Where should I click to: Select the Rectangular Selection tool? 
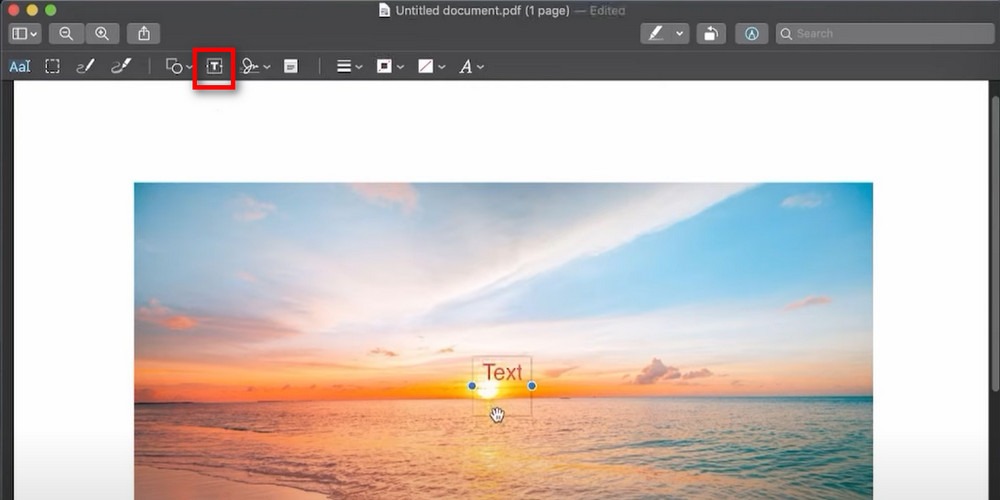[52, 66]
